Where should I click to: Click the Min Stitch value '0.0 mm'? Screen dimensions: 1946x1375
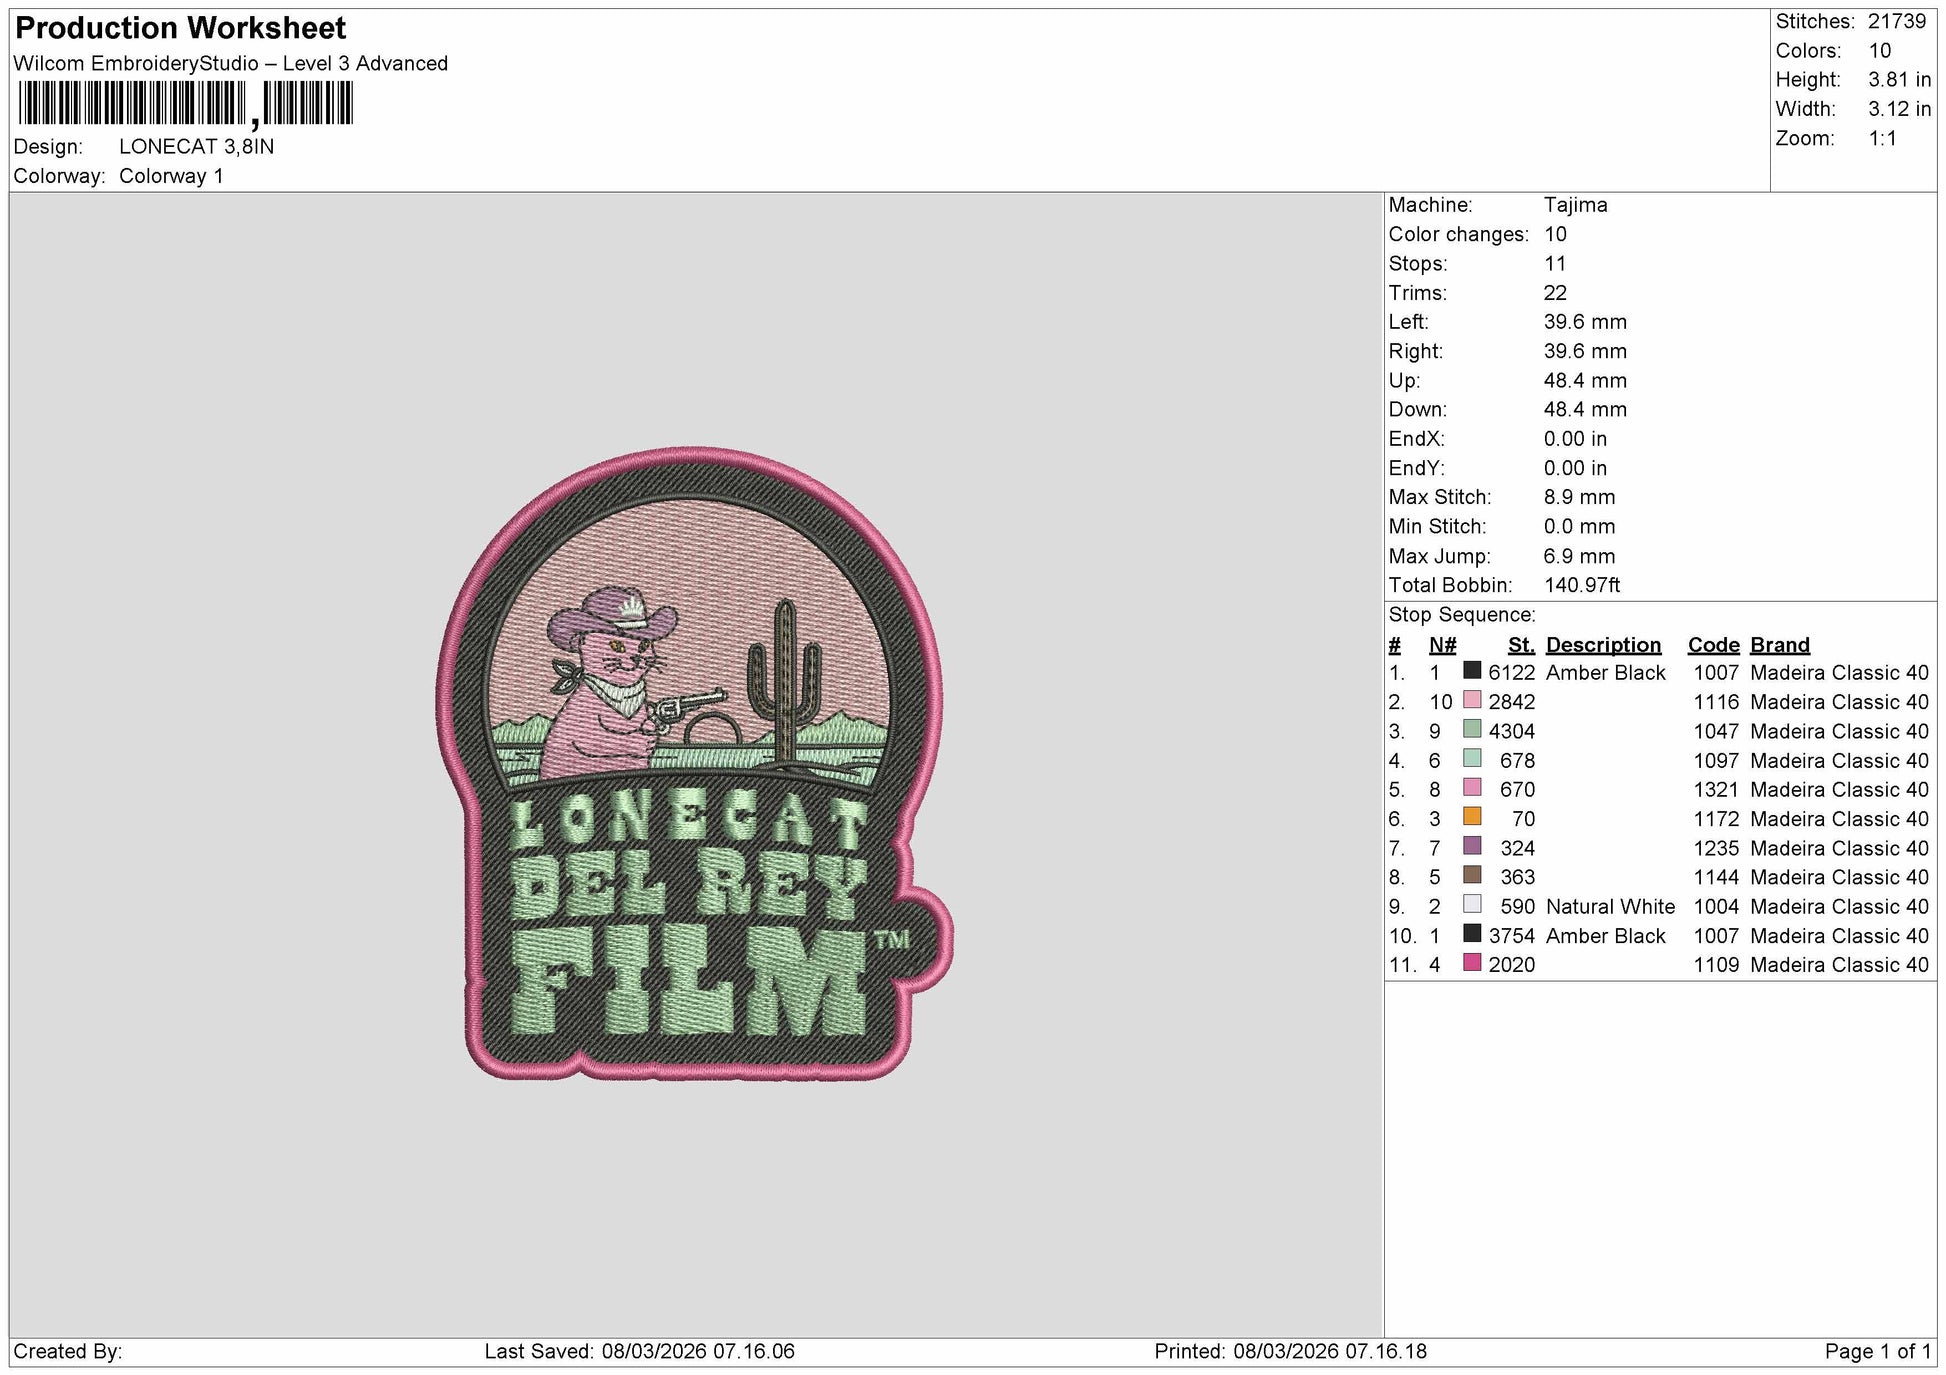click(x=1579, y=526)
